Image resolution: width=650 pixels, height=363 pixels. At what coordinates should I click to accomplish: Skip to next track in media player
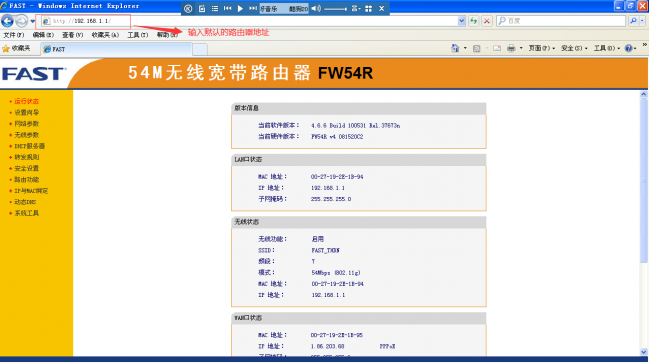click(x=253, y=8)
